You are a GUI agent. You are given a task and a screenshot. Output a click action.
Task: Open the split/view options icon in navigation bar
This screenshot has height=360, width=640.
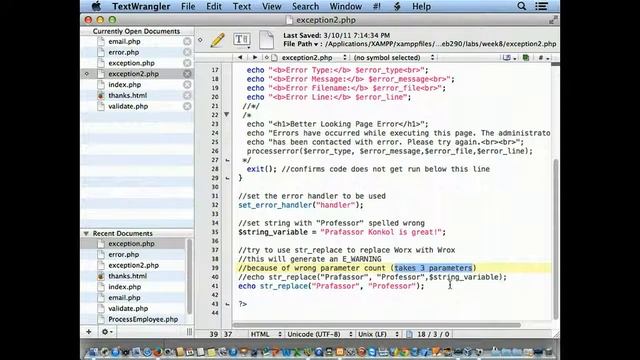coord(509,58)
